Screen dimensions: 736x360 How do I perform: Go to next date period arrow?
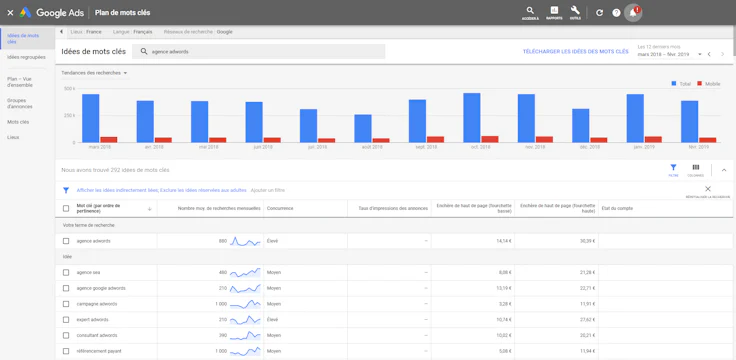pos(722,54)
